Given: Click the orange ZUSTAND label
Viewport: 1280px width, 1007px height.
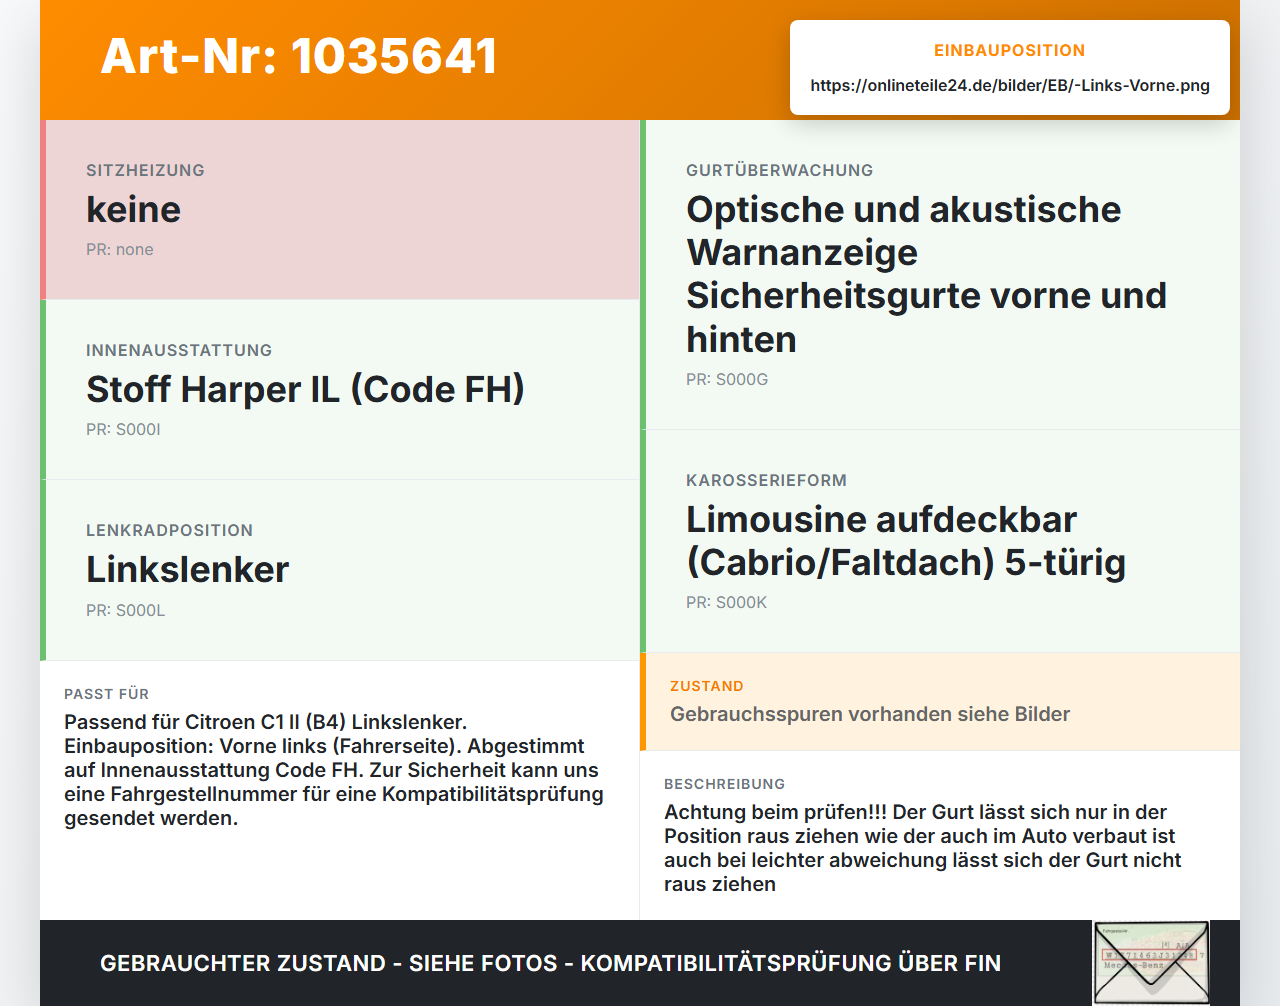Looking at the screenshot, I should 706,686.
